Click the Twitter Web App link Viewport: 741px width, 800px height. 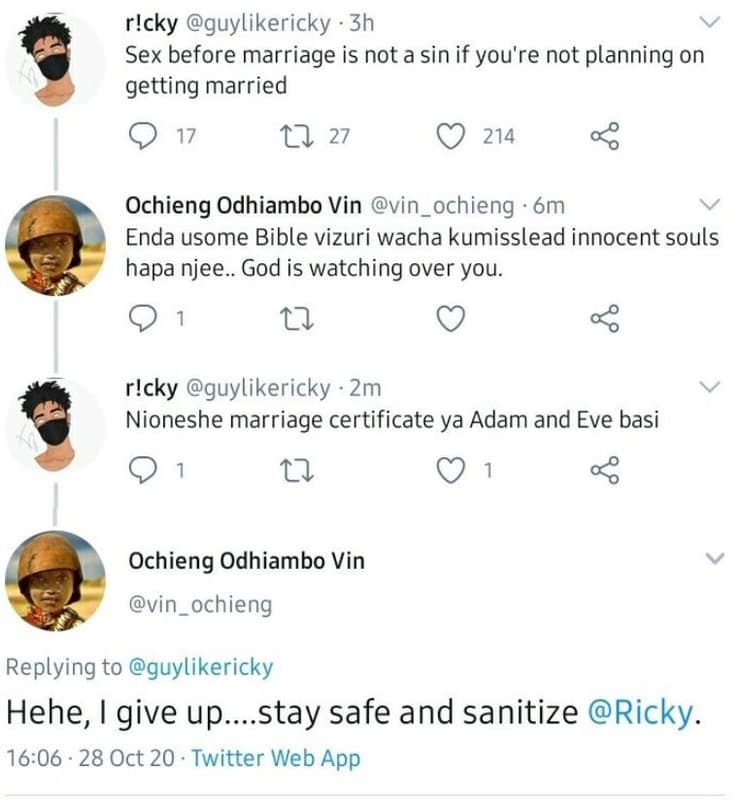coord(273,758)
